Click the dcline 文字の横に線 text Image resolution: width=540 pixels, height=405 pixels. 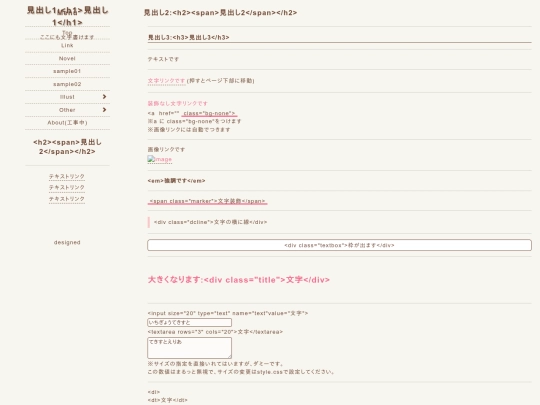click(x=210, y=222)
